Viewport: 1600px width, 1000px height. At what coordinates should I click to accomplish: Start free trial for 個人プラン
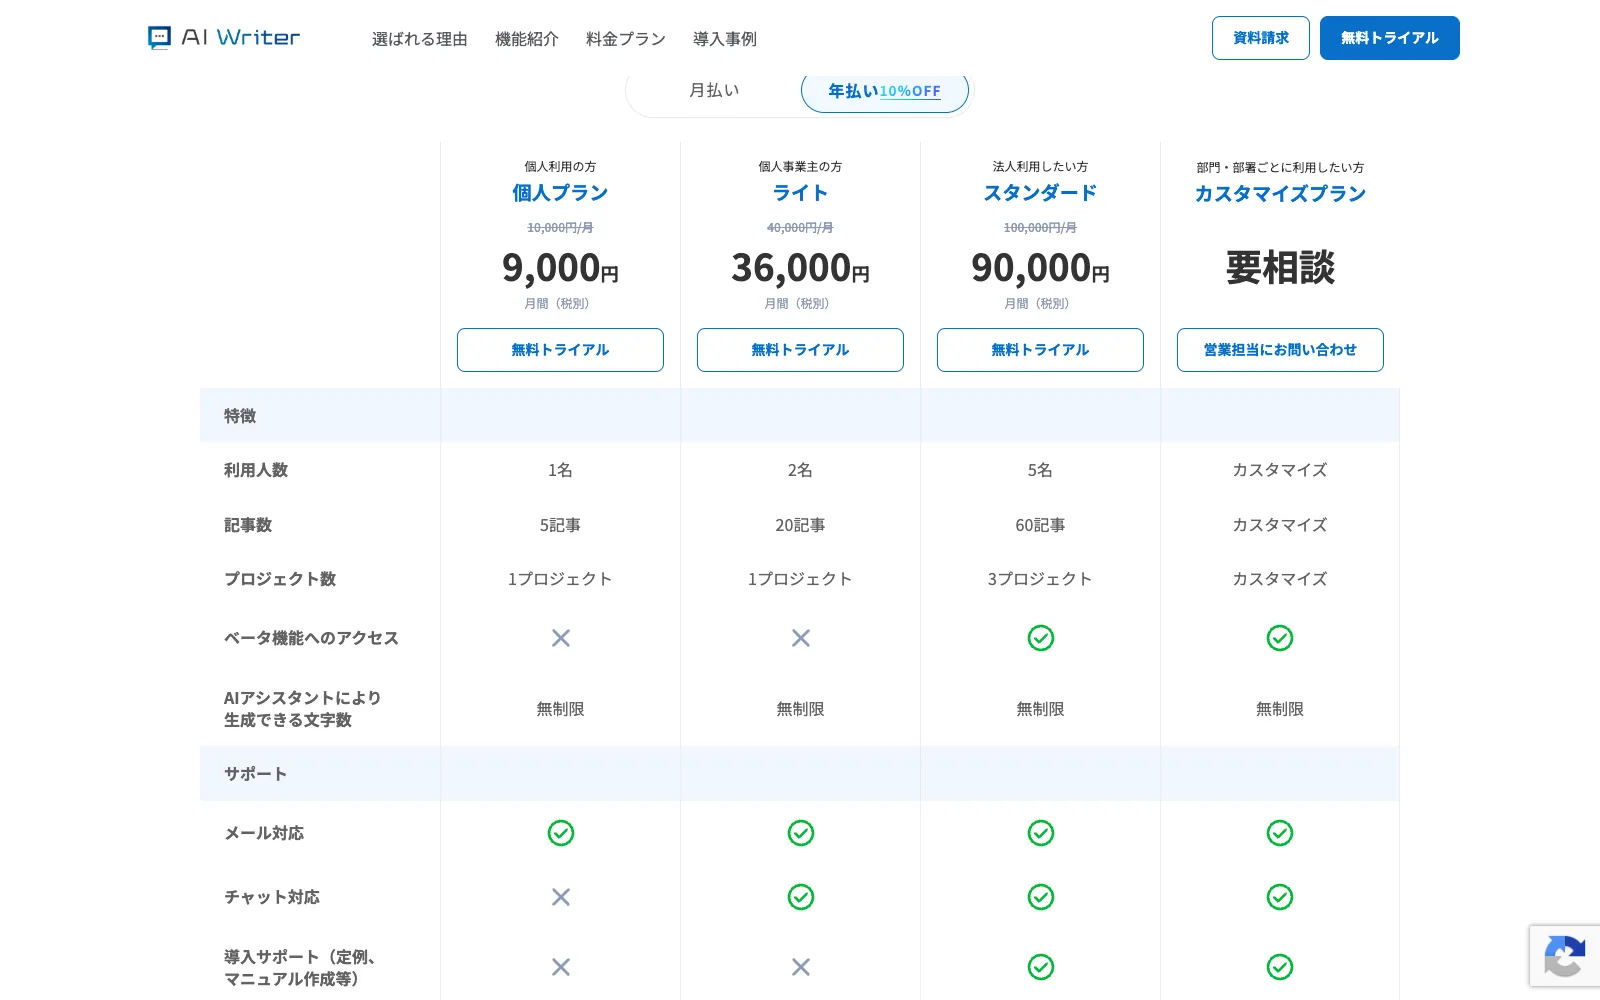pos(561,350)
